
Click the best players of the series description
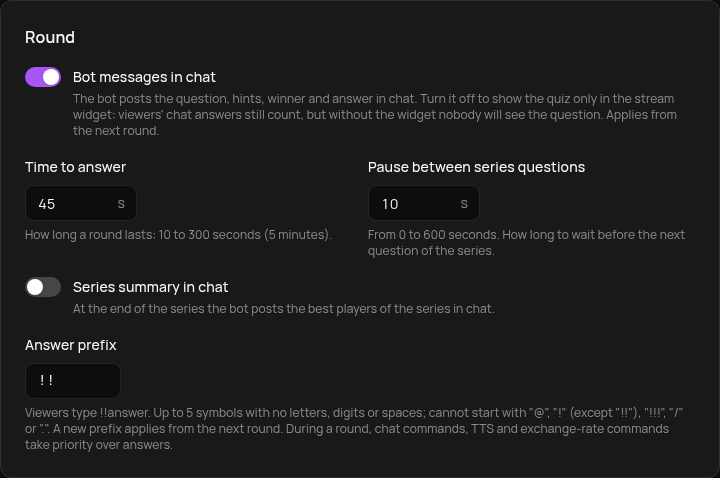[x=283, y=309]
